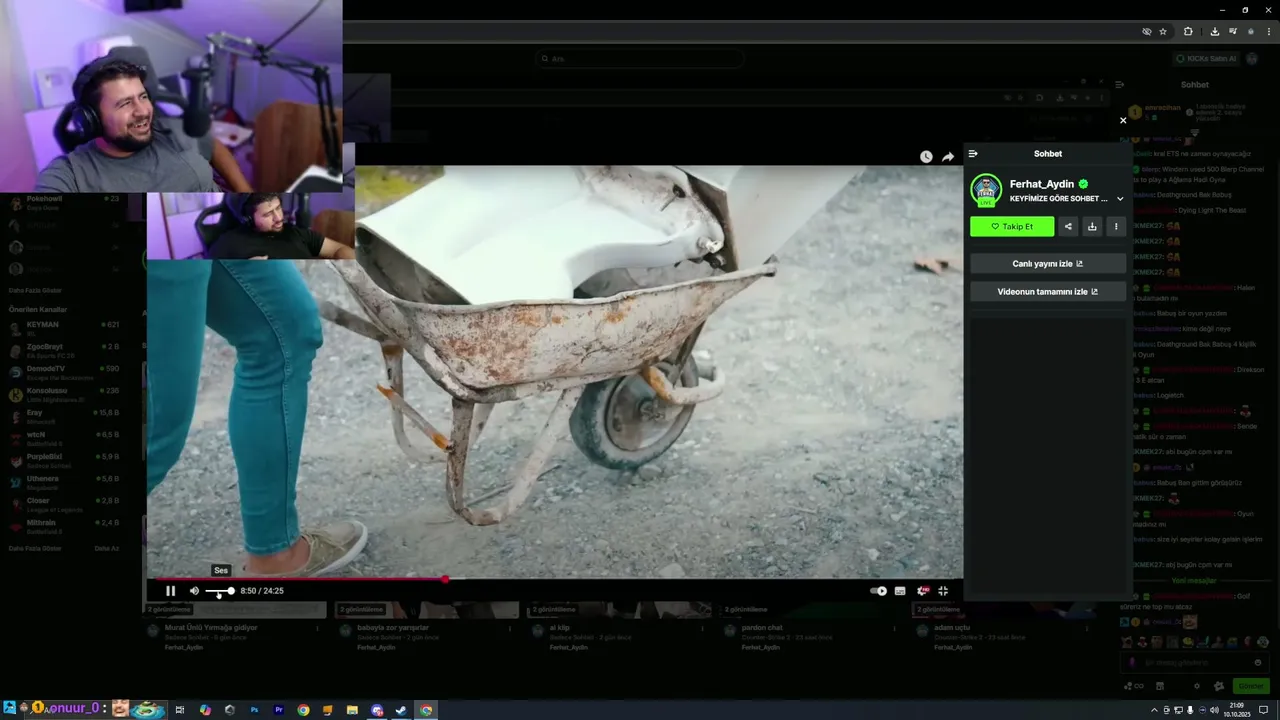Open the subtitles/captions control in the player

[900, 591]
